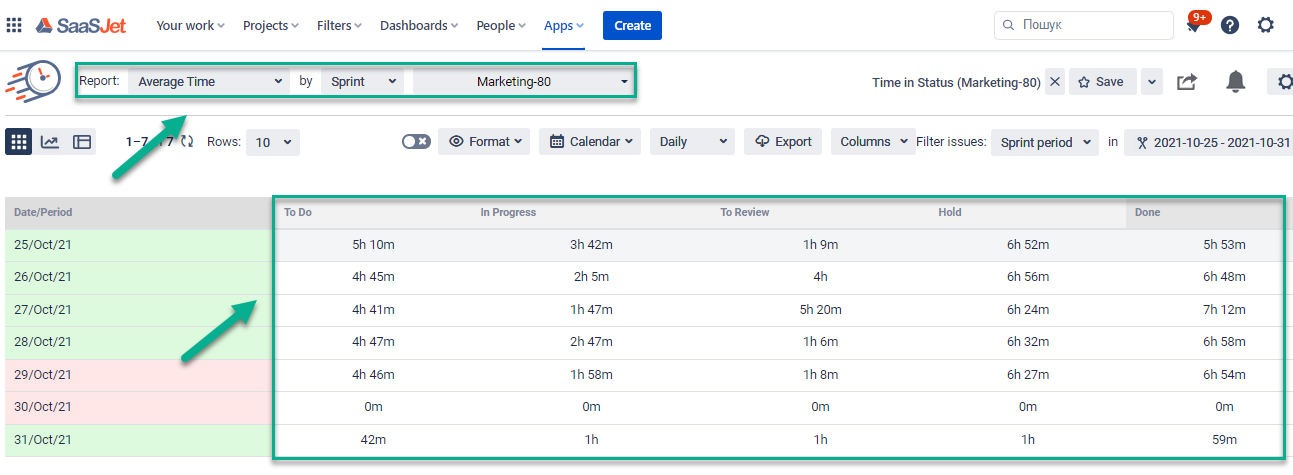Open the Jira settings gear
Screen dimensions: 1293x475
[x=1266, y=25]
